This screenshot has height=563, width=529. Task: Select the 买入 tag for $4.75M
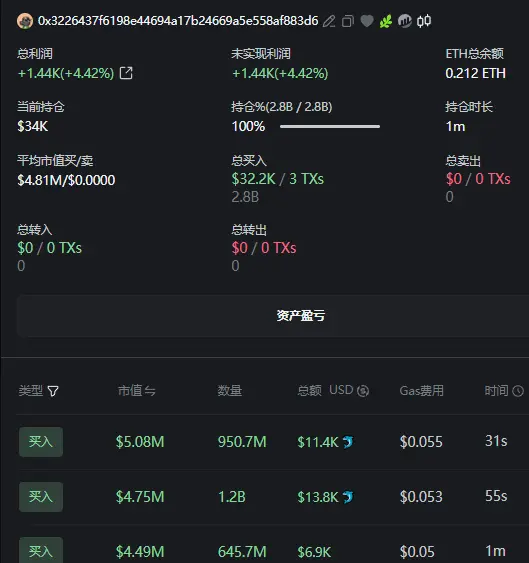(x=41, y=497)
